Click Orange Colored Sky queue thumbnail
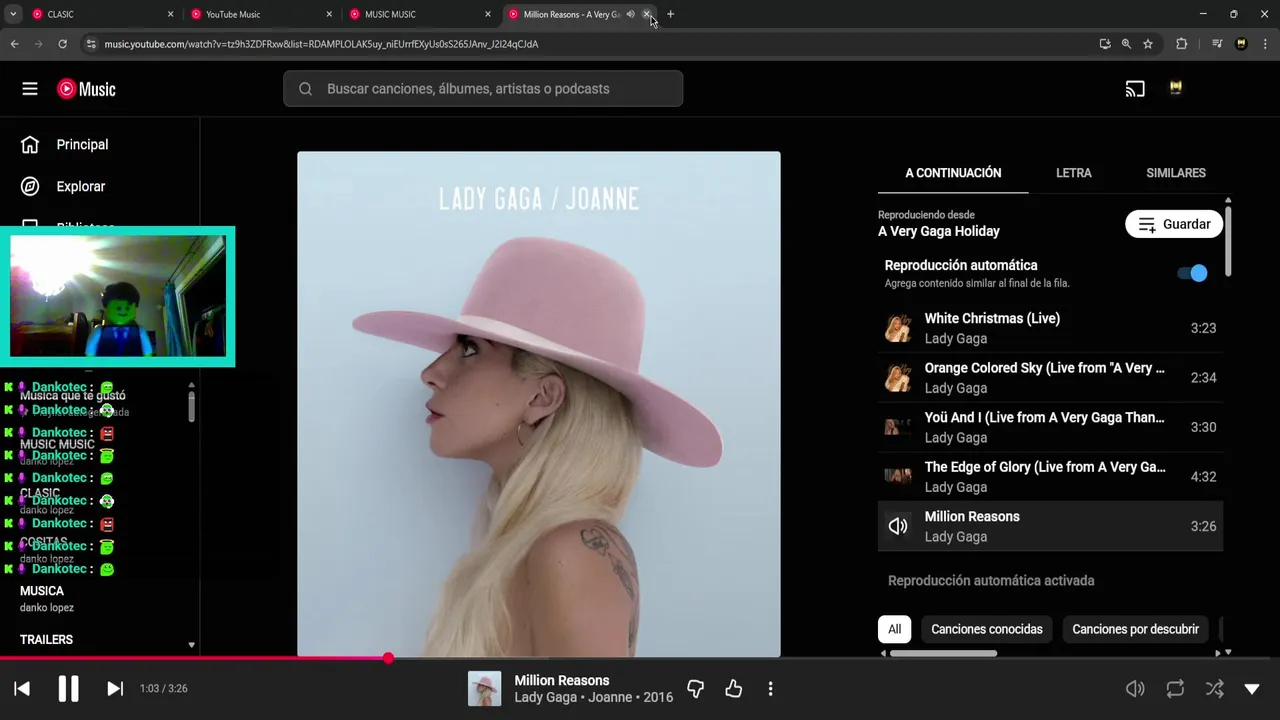The image size is (1280, 720). (x=898, y=378)
